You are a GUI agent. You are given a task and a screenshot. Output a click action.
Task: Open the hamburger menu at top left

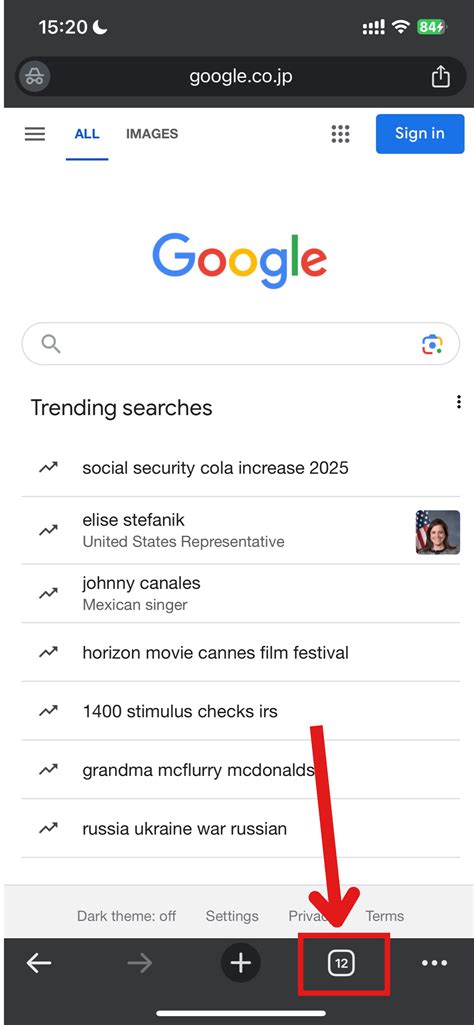click(x=35, y=134)
